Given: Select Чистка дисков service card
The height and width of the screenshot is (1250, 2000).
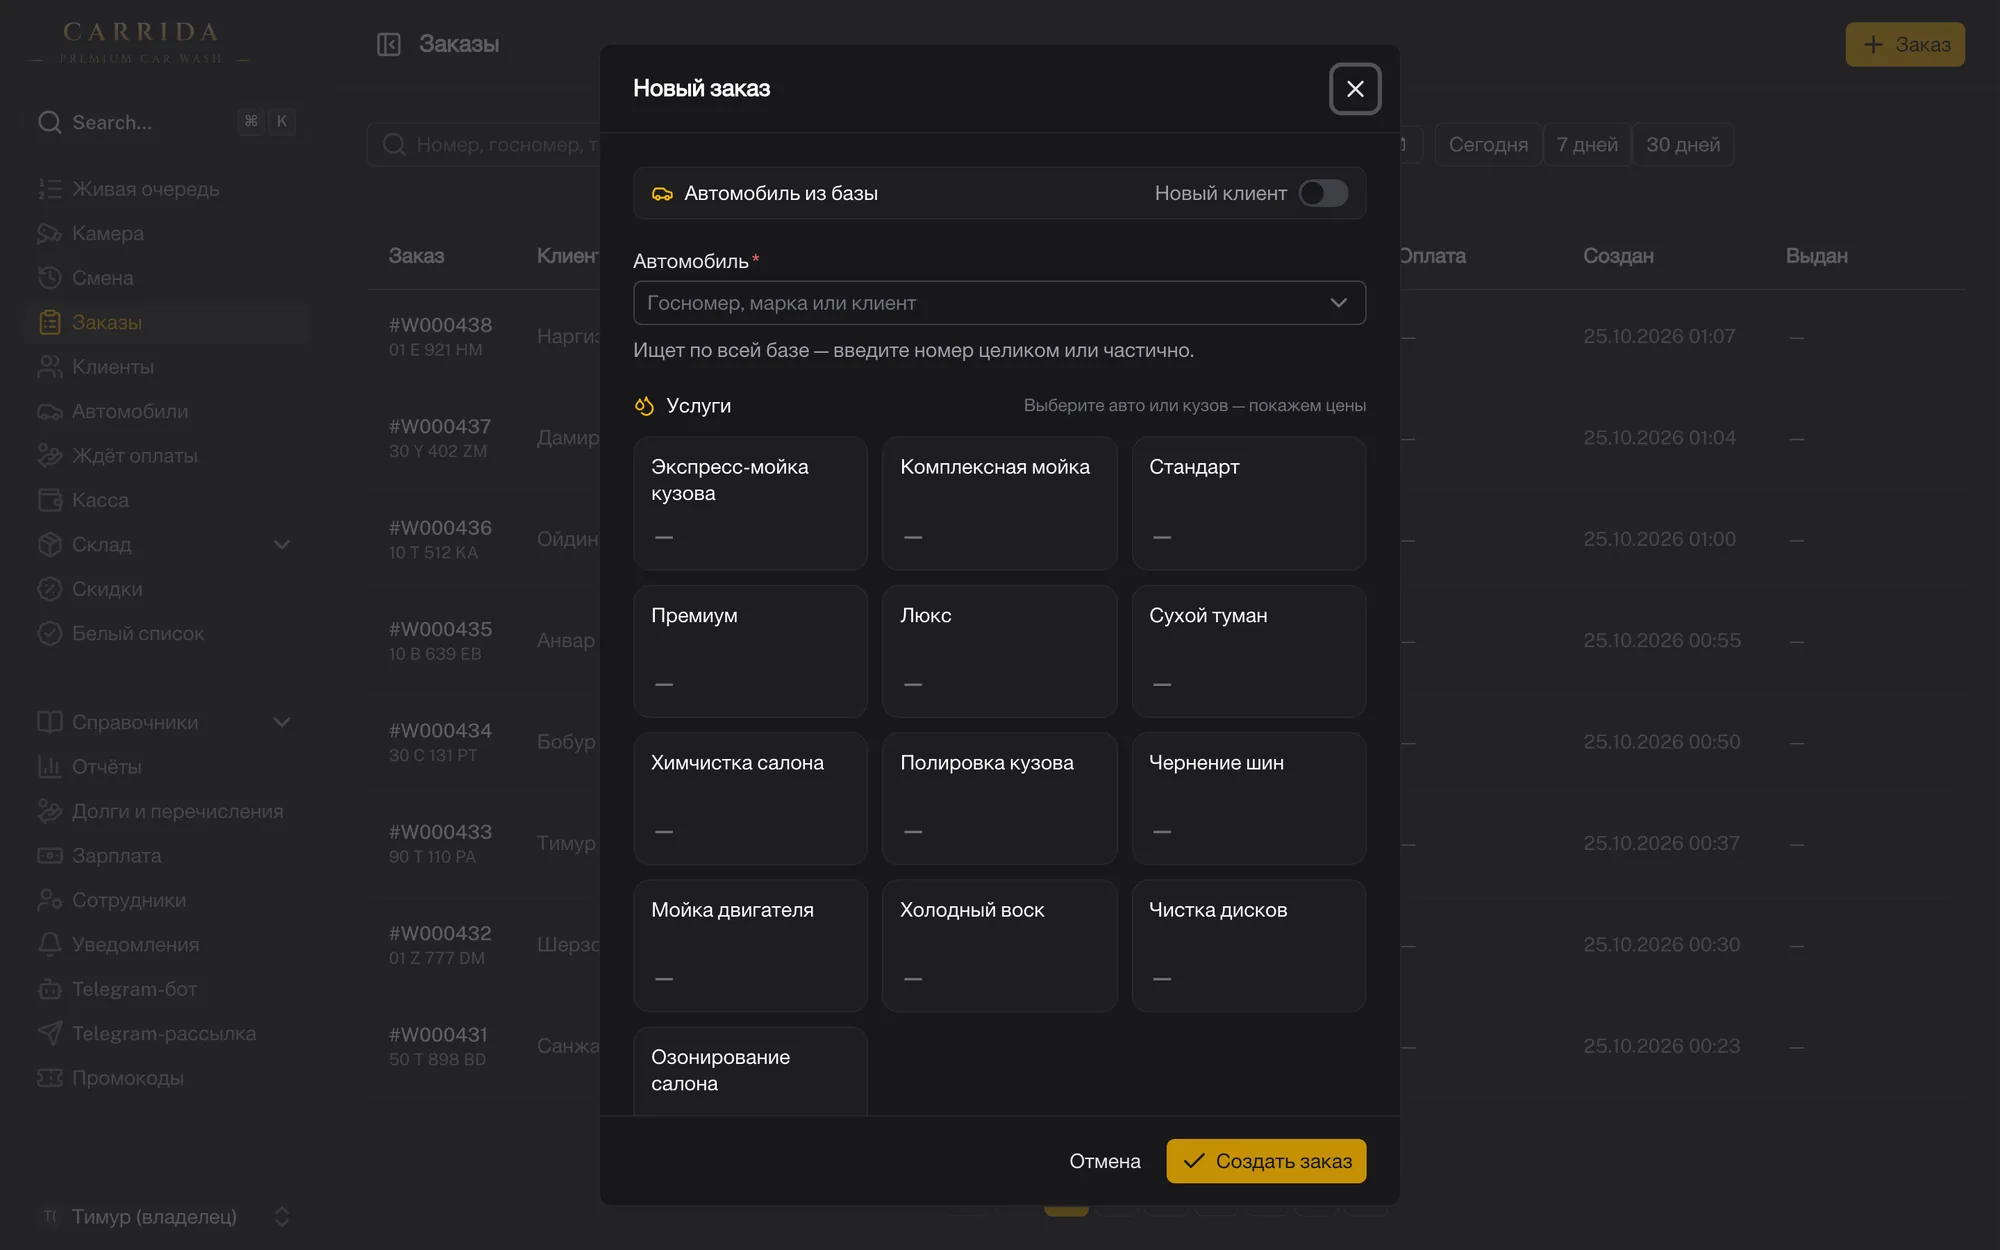Looking at the screenshot, I should [1248, 946].
